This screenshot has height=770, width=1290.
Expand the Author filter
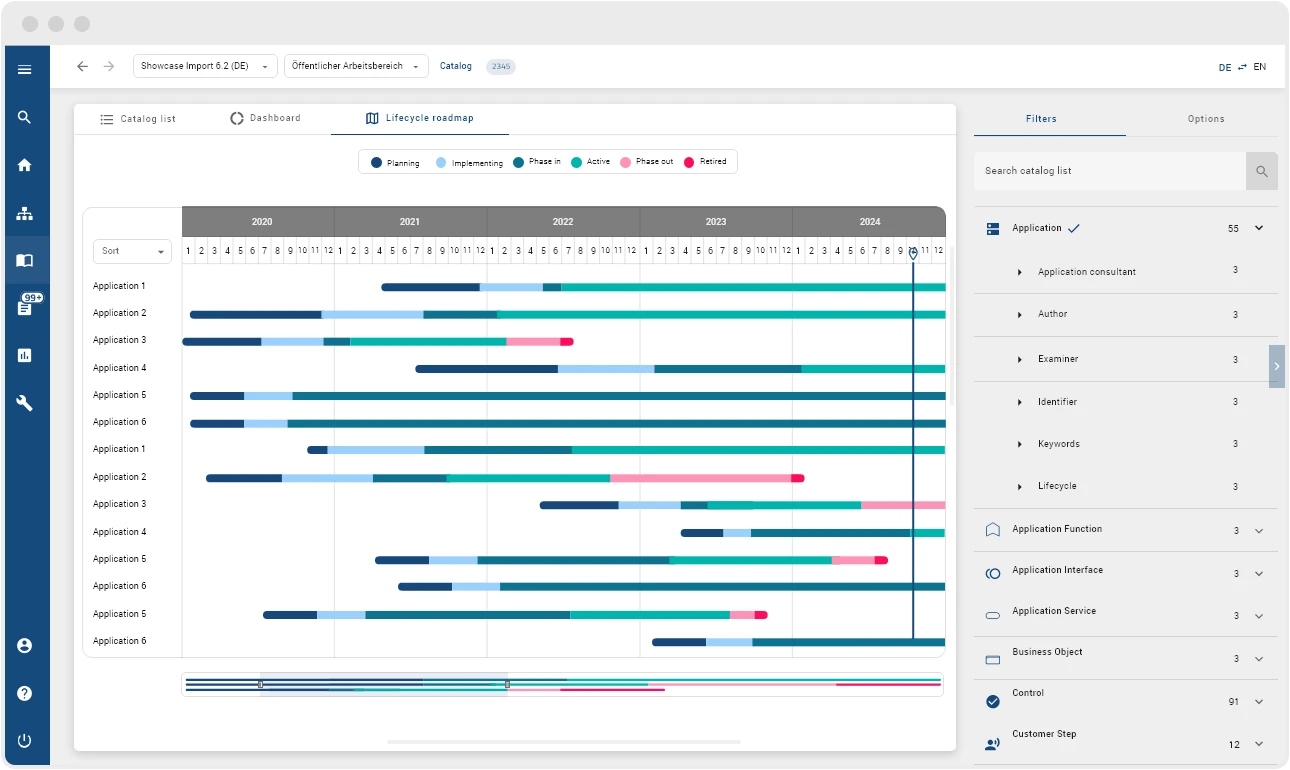coord(1020,315)
